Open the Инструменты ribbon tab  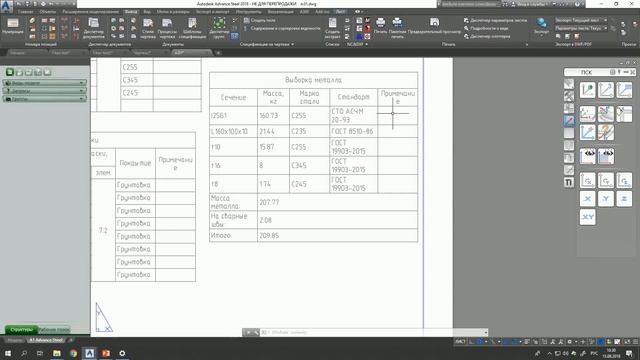point(248,12)
